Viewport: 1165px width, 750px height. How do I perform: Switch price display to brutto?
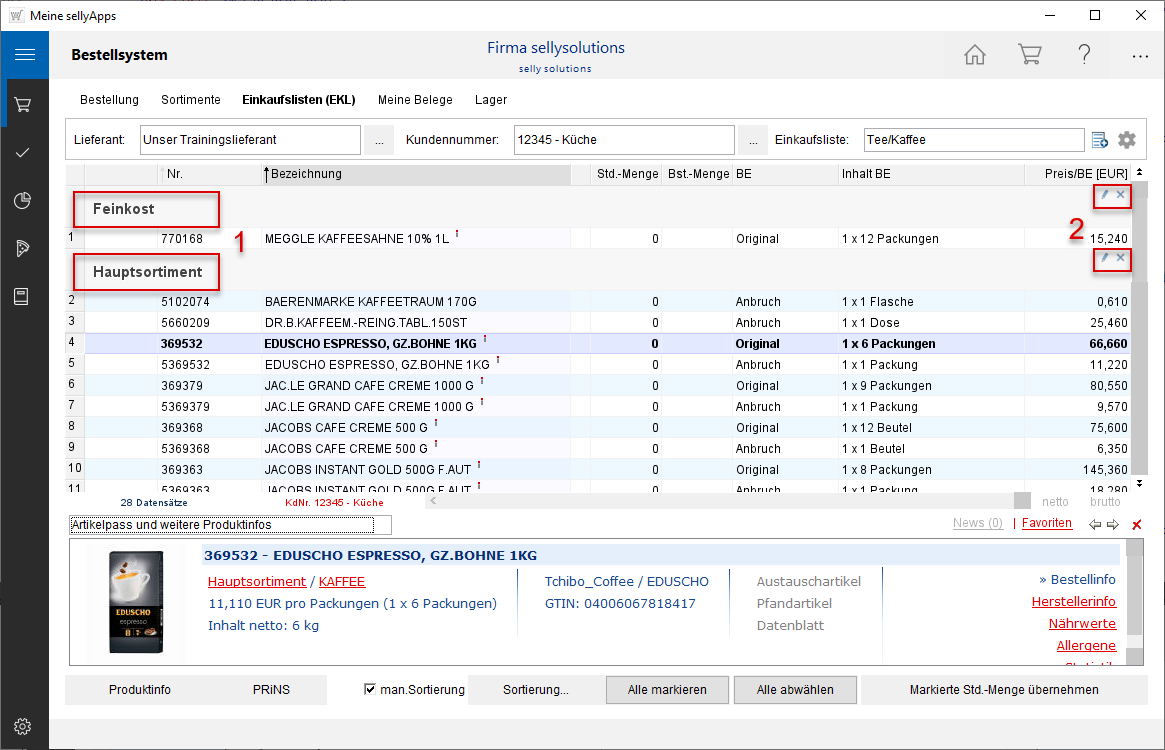pos(1105,502)
